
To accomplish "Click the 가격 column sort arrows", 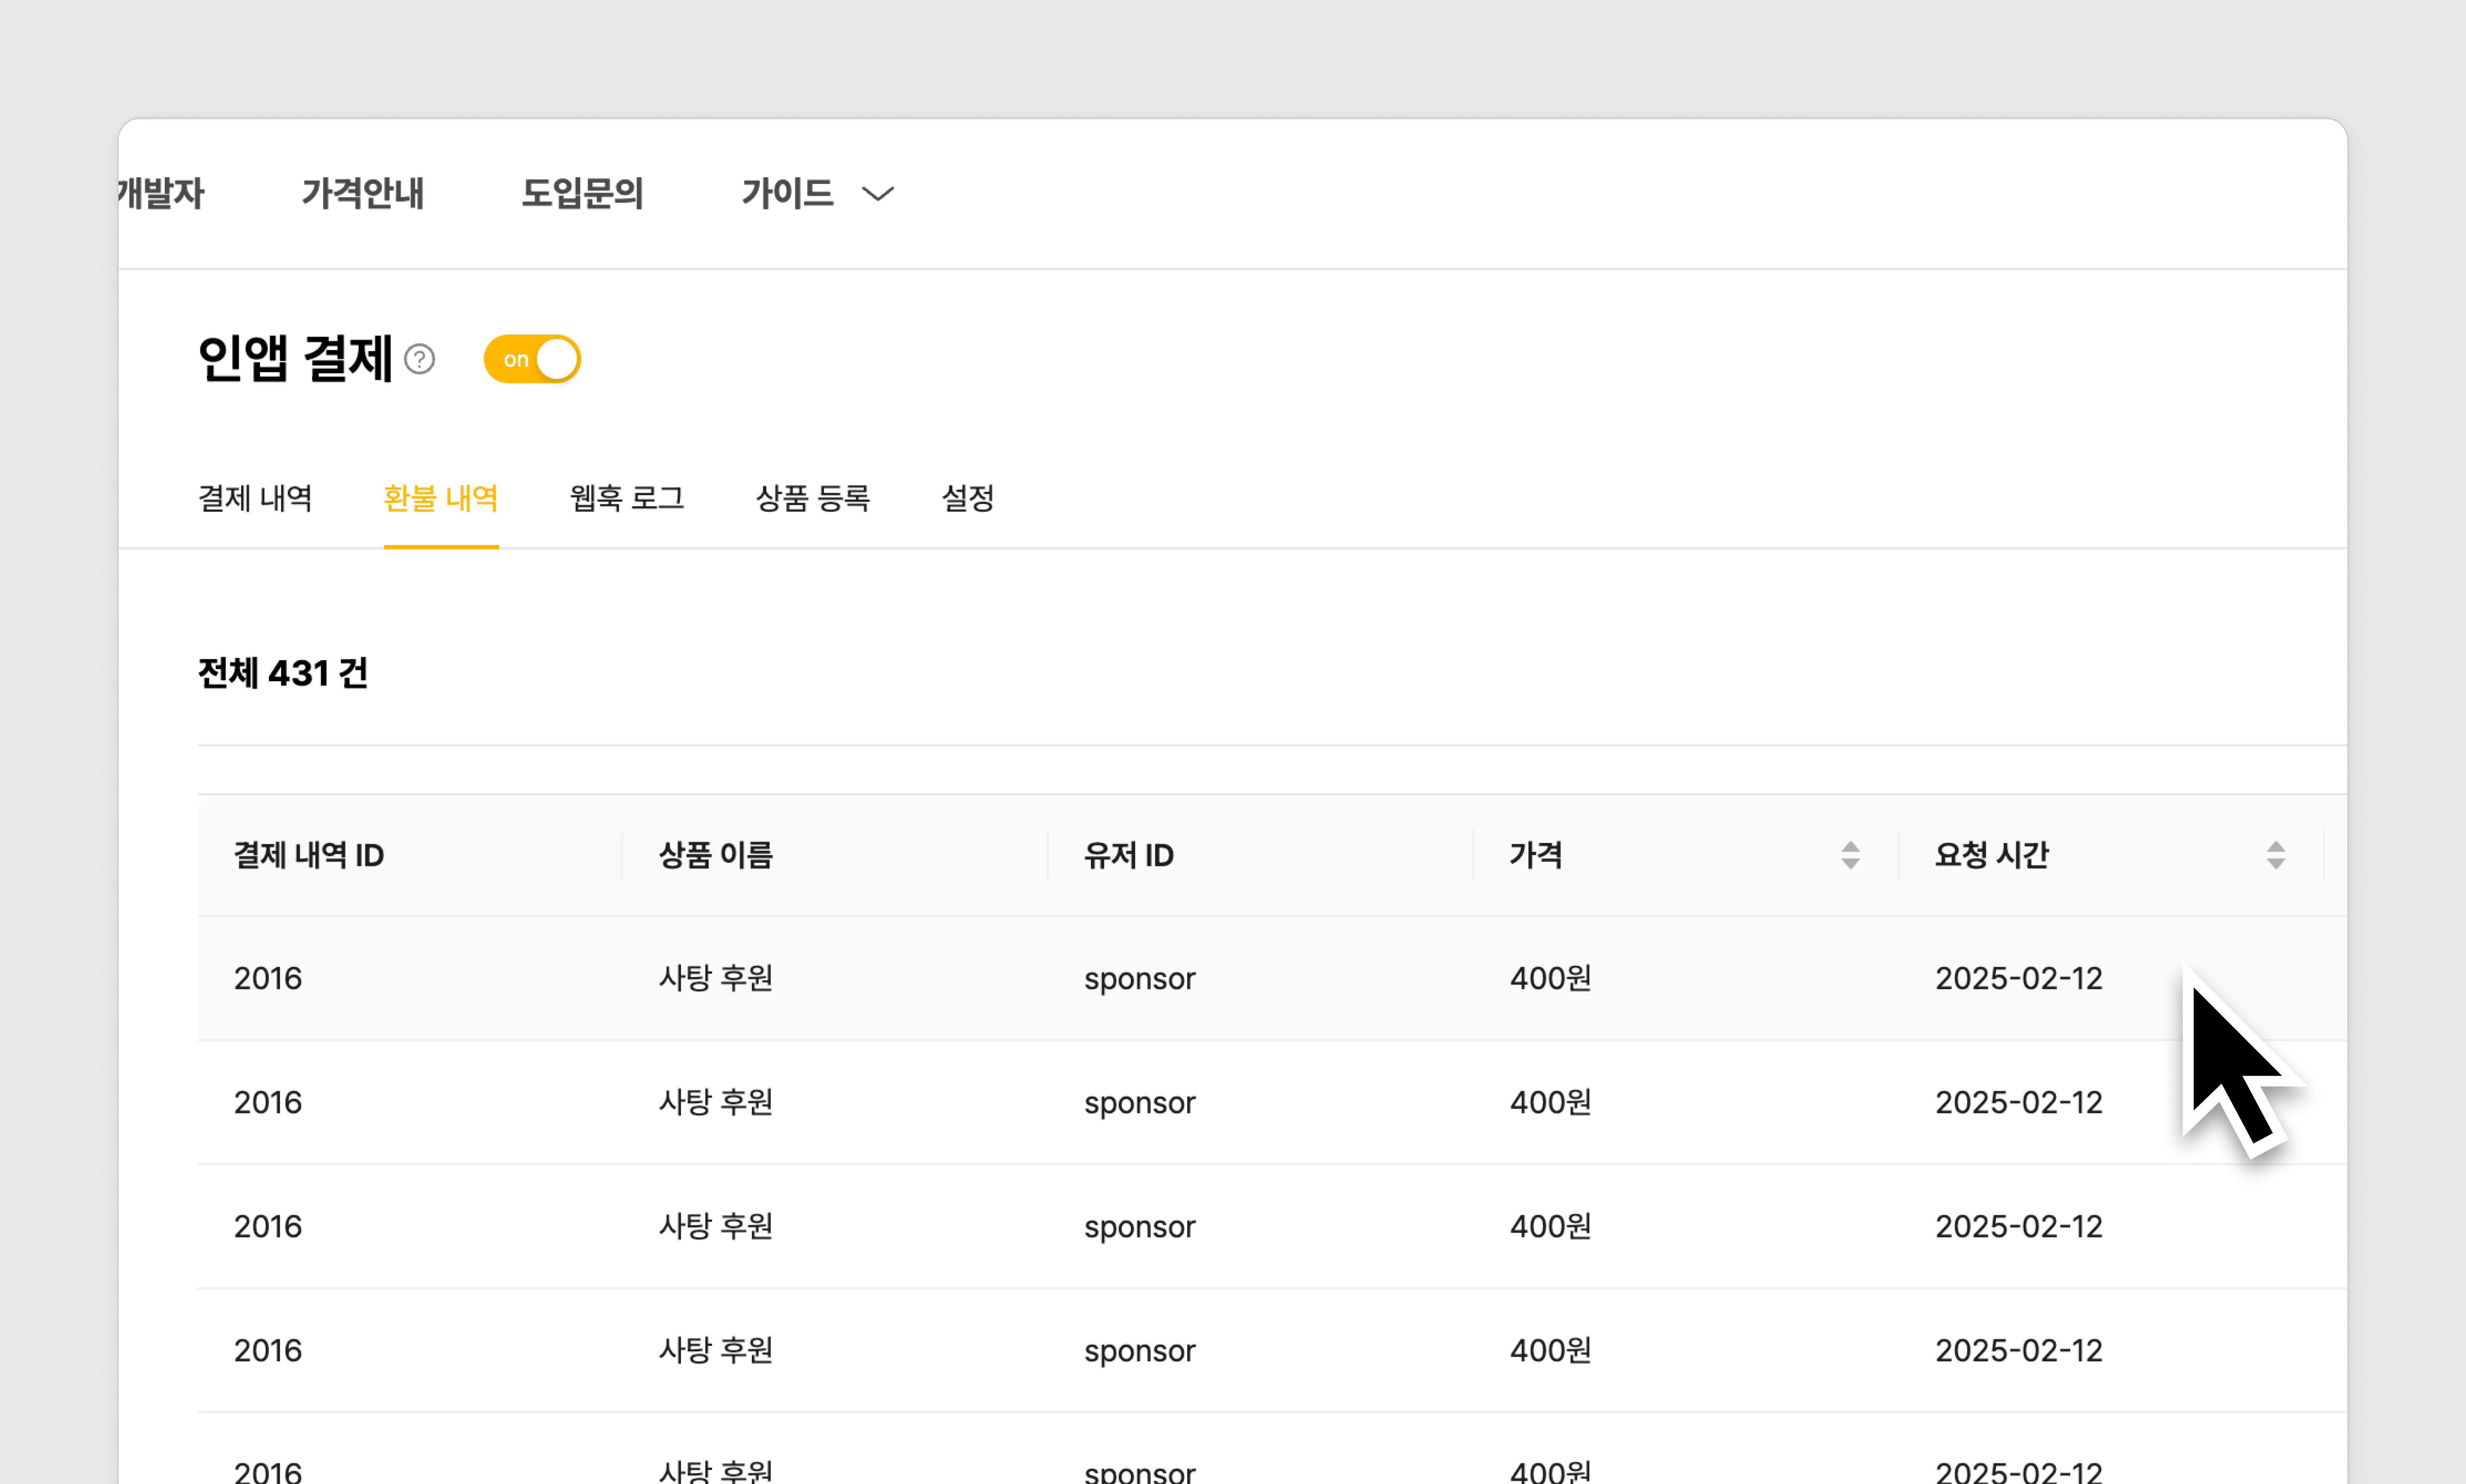I will click(1850, 855).
